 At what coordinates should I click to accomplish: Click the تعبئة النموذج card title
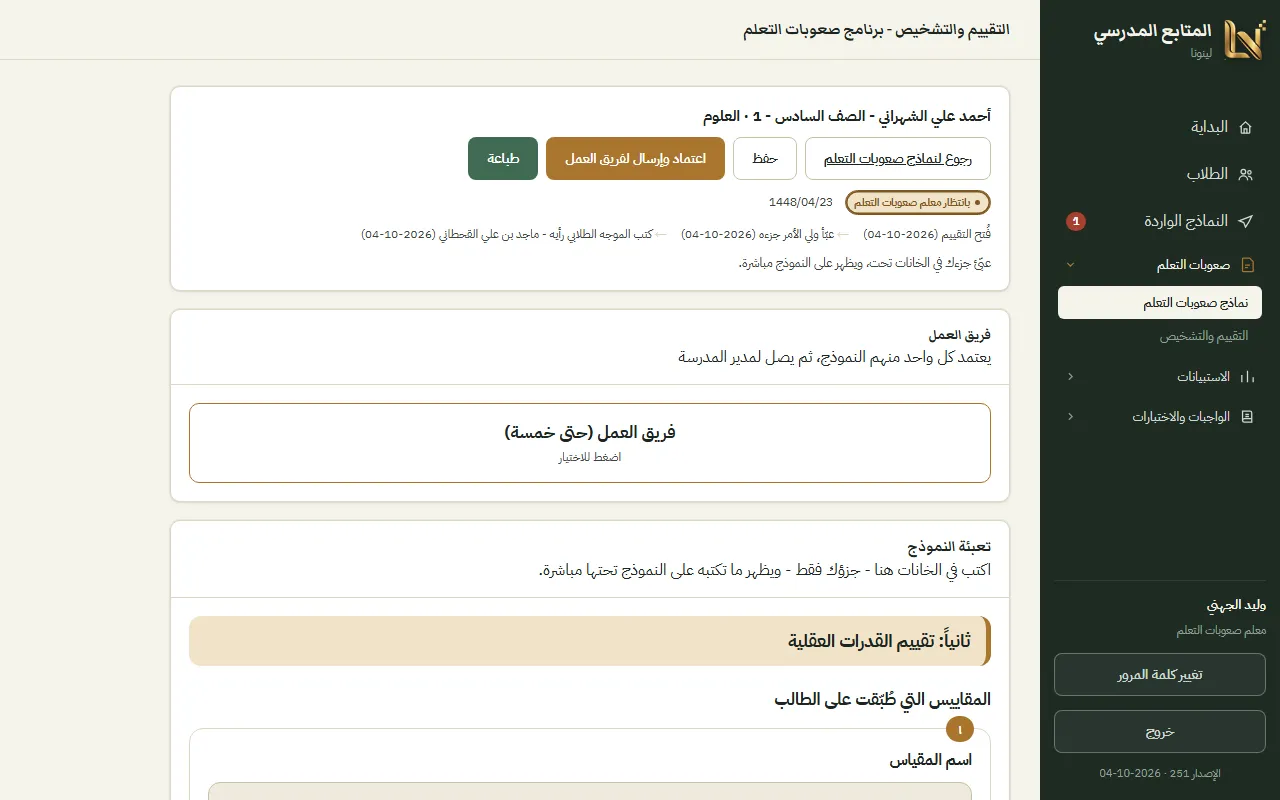(x=950, y=547)
